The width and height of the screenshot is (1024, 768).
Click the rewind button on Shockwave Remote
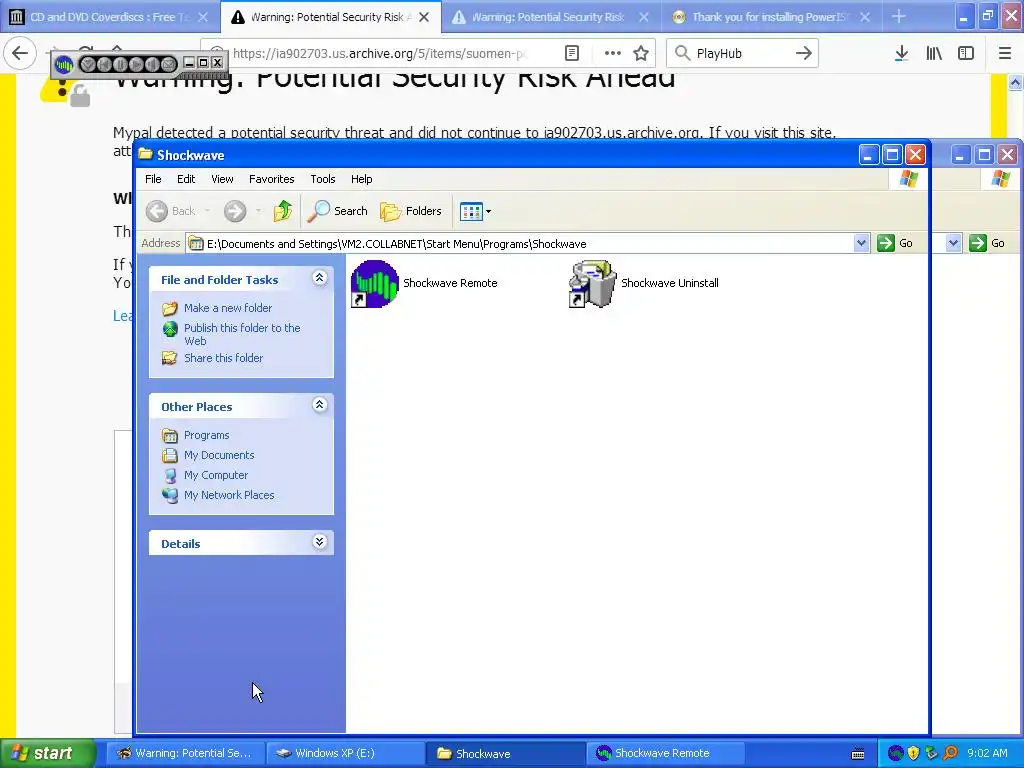point(104,64)
